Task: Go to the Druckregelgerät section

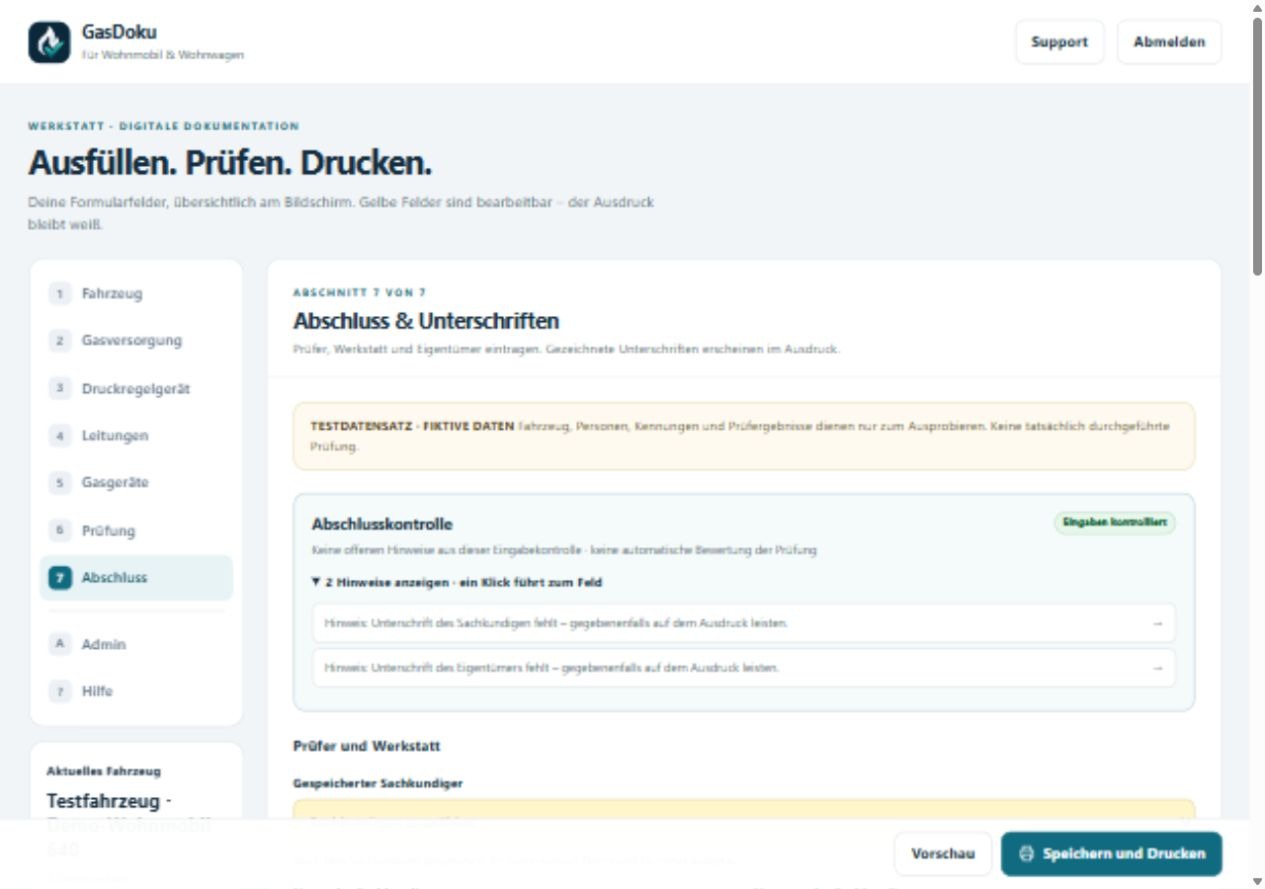Action: click(136, 389)
